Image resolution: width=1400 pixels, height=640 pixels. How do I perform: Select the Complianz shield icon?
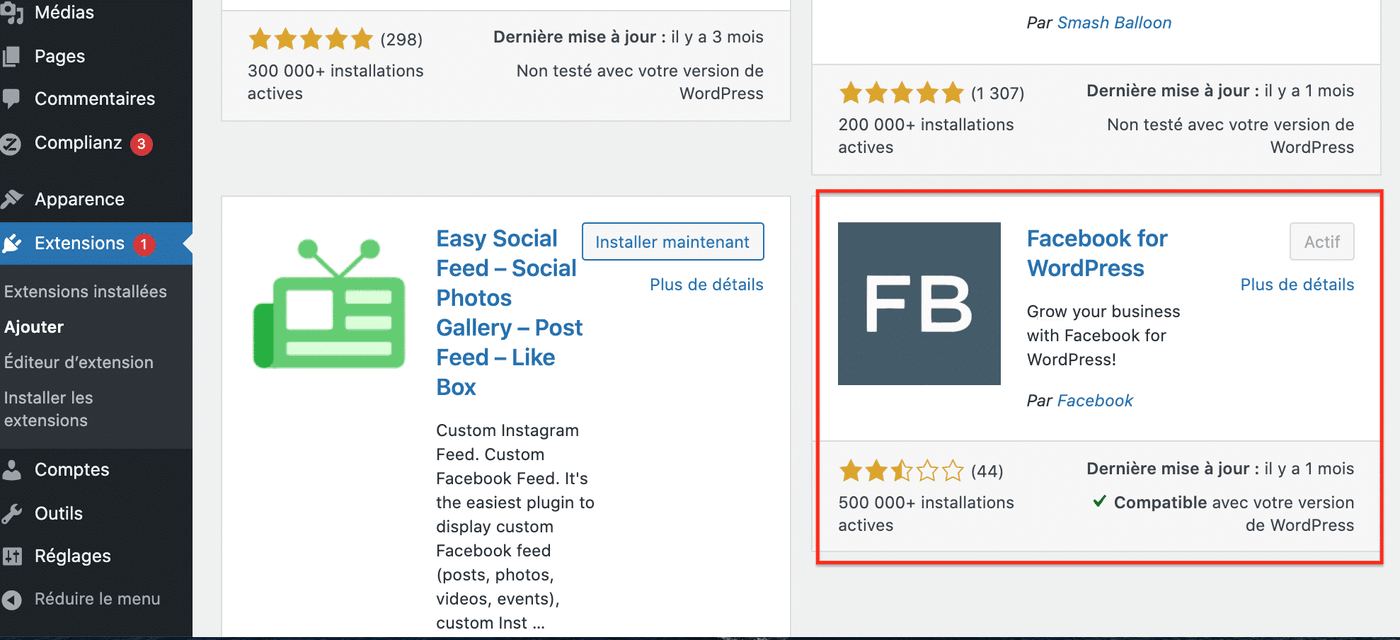tap(12, 143)
